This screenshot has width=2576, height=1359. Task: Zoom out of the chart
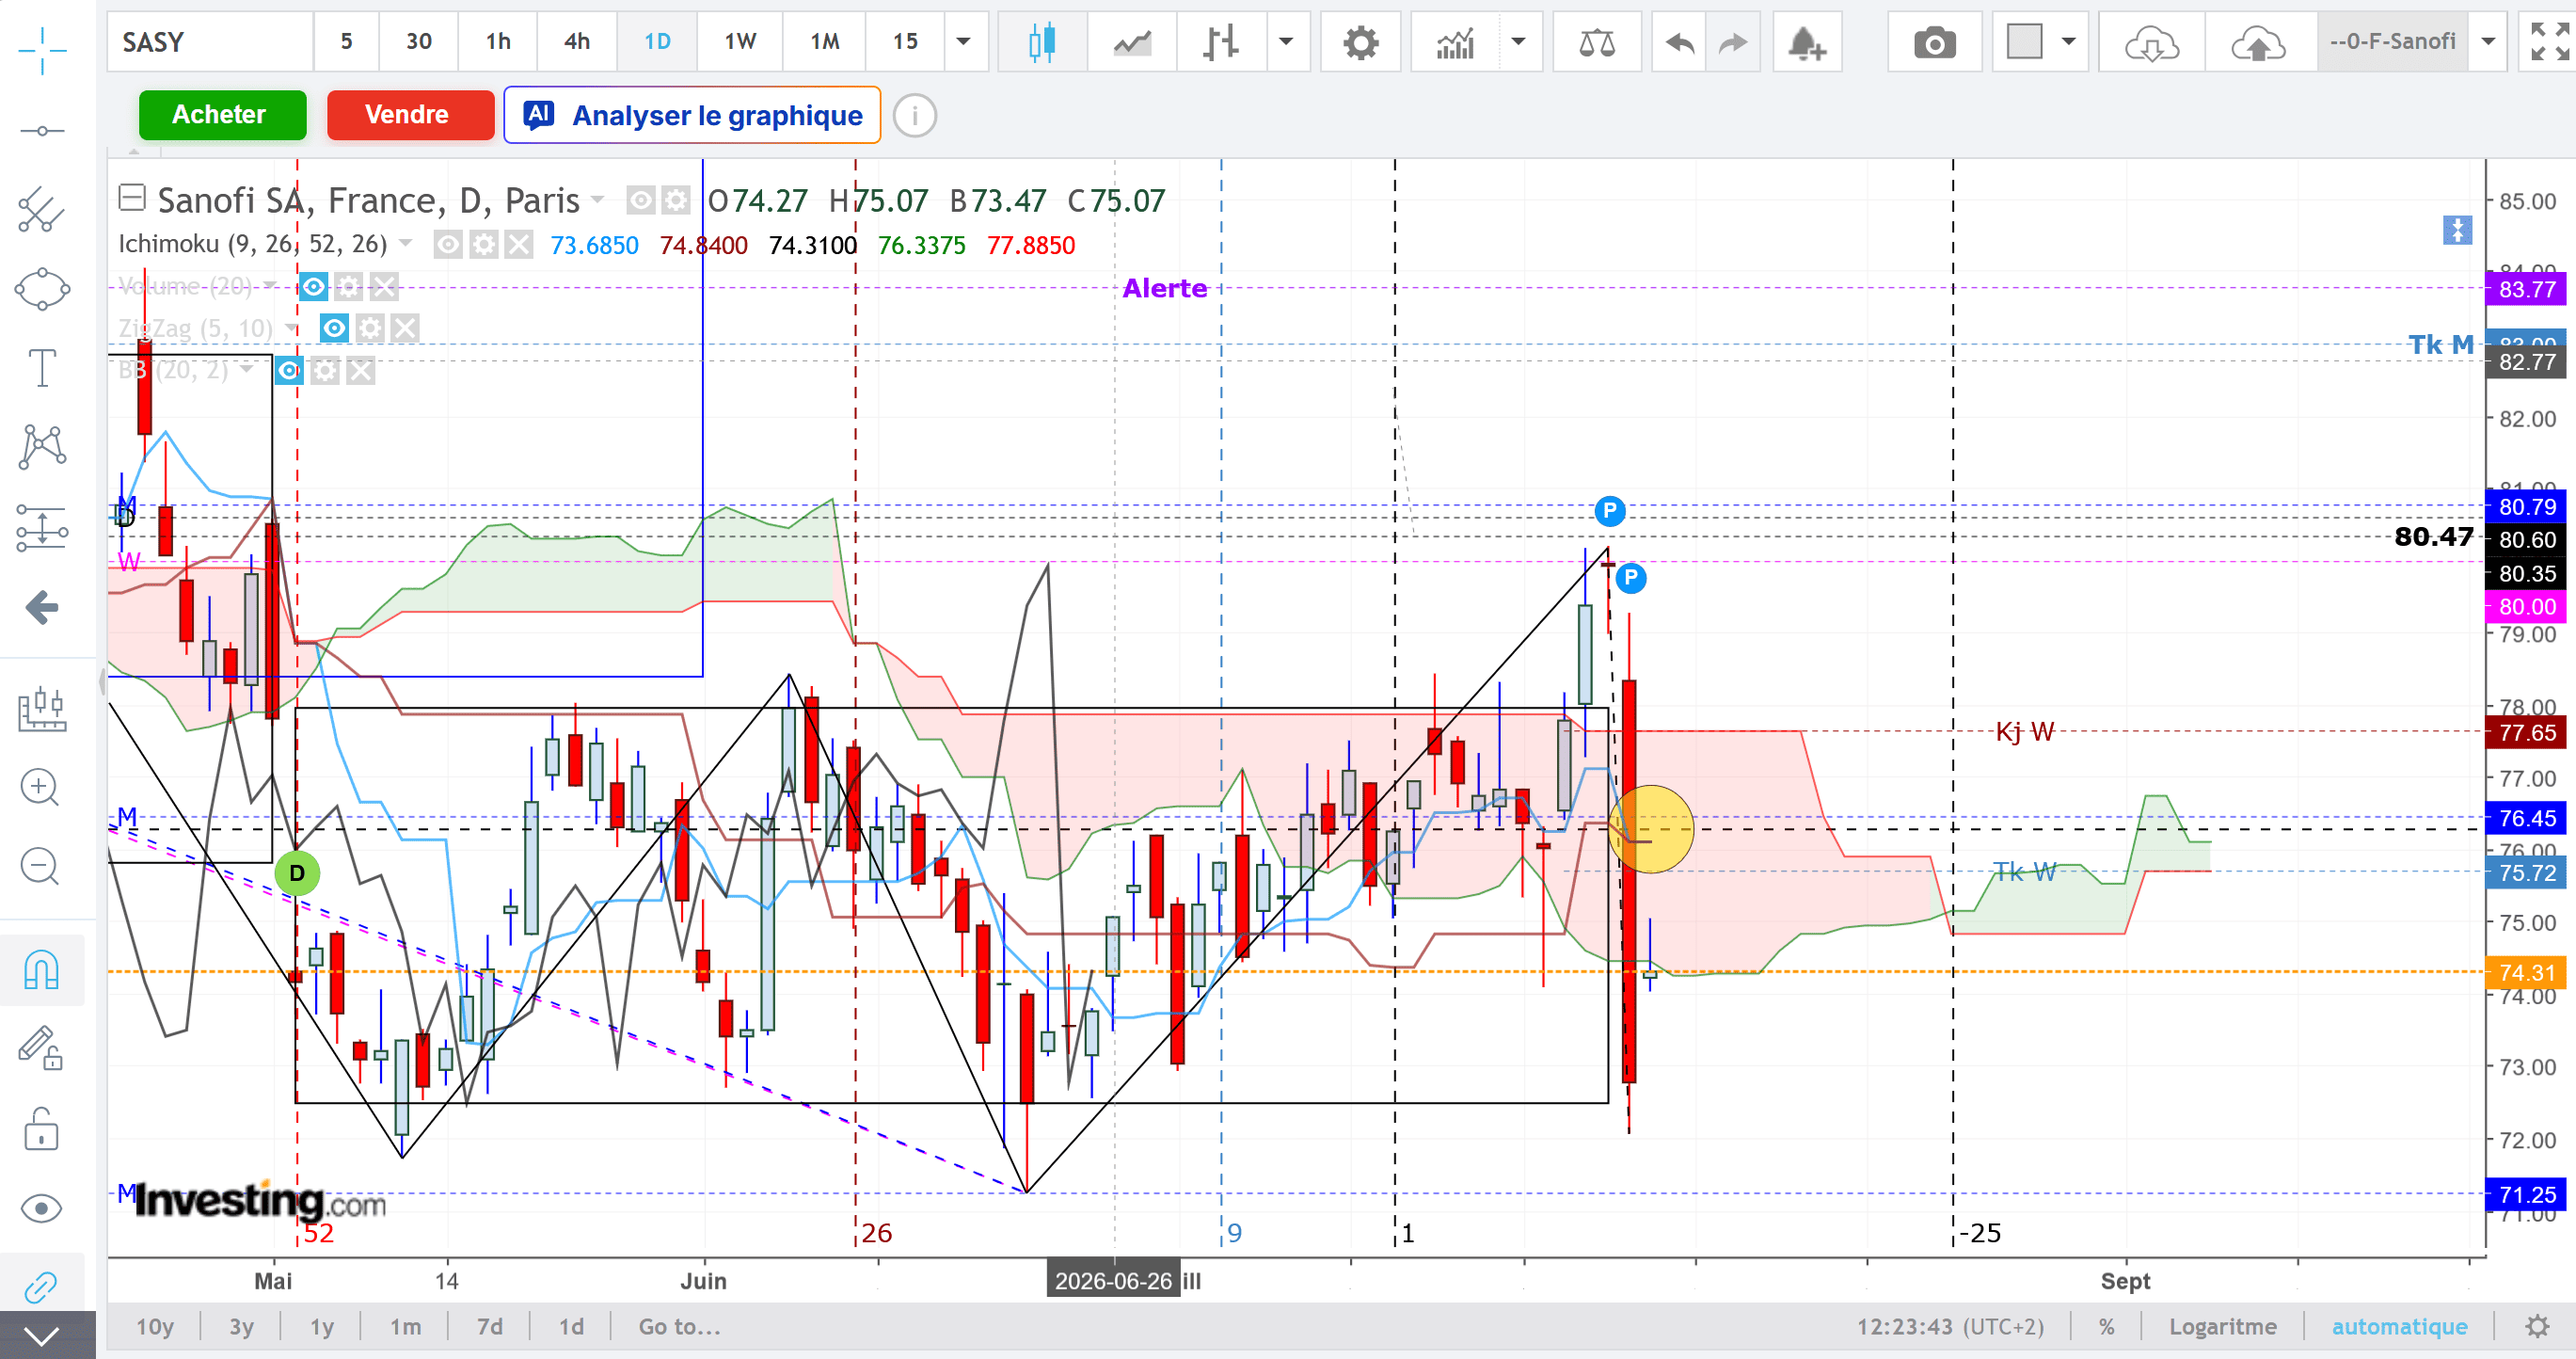point(40,866)
